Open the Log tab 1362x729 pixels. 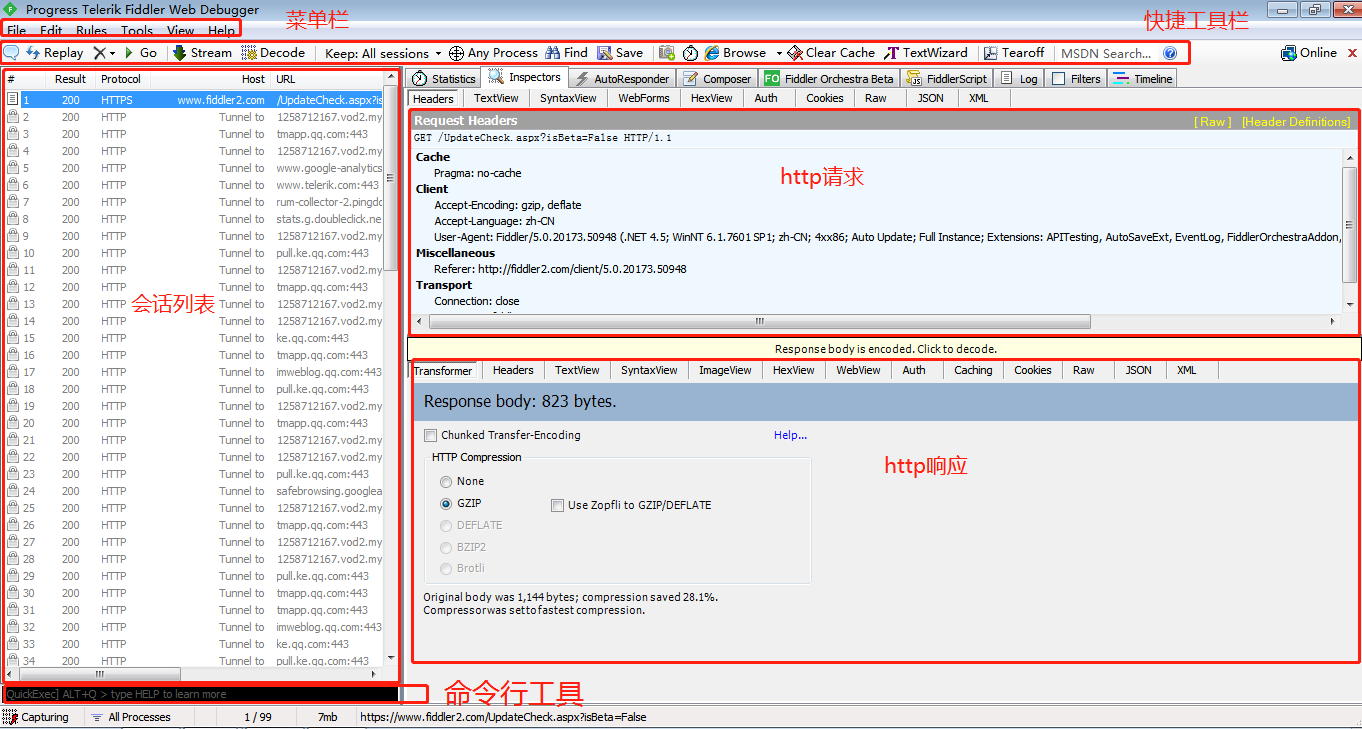[x=1019, y=79]
